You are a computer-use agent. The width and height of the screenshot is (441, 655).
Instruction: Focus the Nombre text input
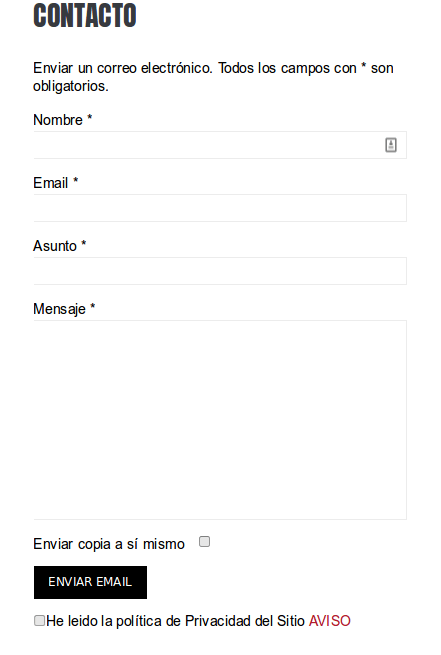[220, 145]
